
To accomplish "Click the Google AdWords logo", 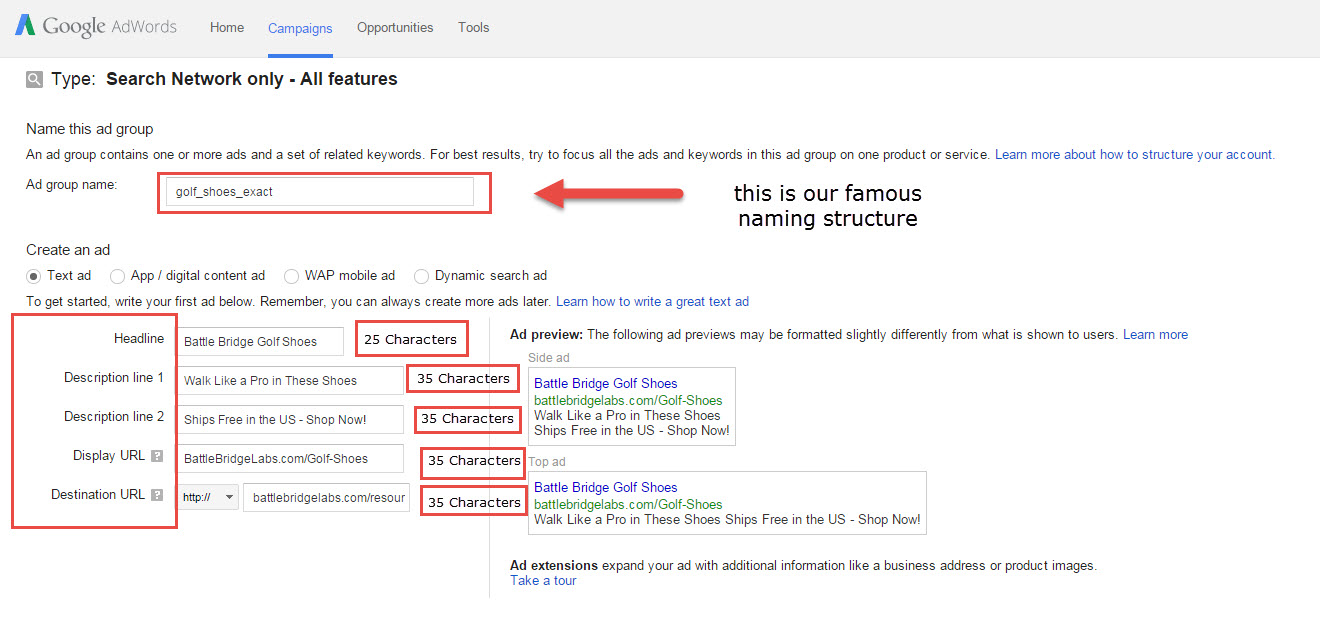I will click(94, 27).
